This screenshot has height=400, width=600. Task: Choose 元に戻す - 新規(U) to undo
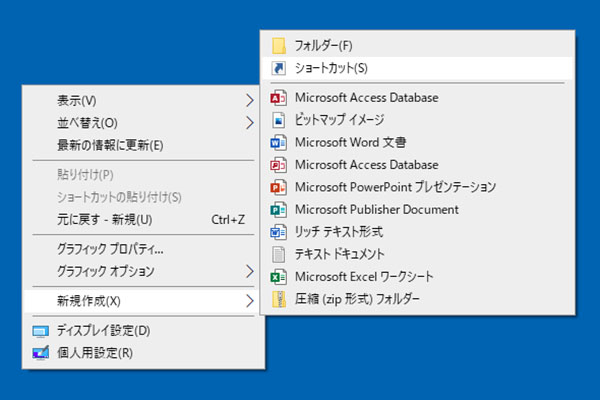coord(143,220)
